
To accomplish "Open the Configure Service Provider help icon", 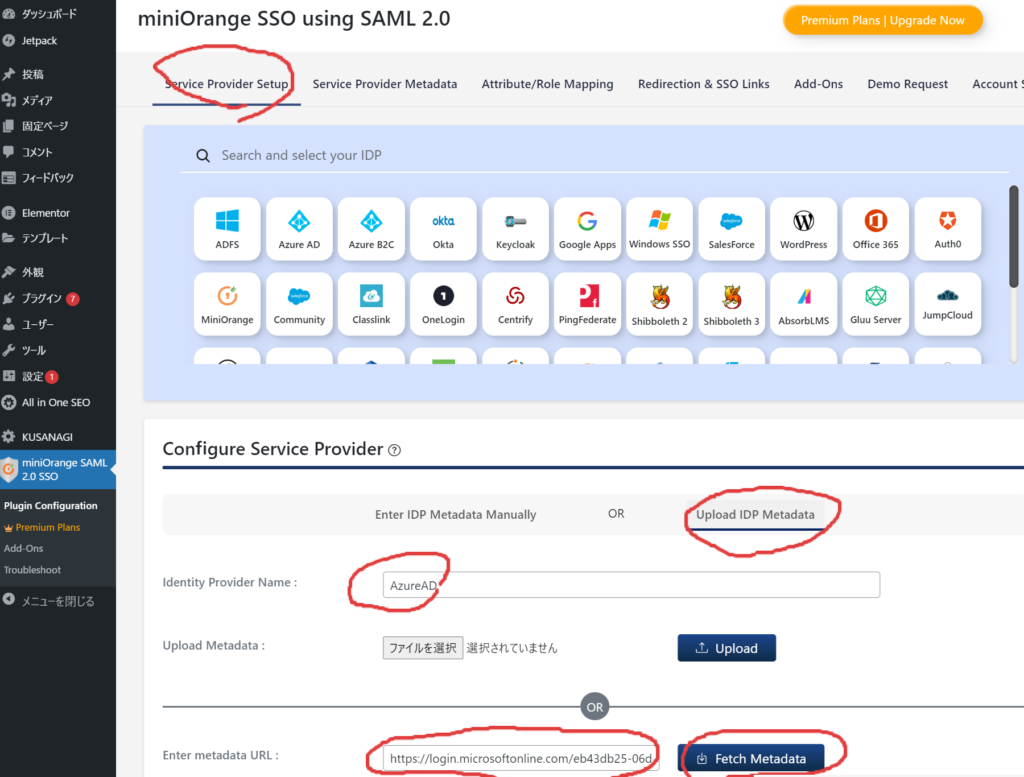I will pos(394,451).
